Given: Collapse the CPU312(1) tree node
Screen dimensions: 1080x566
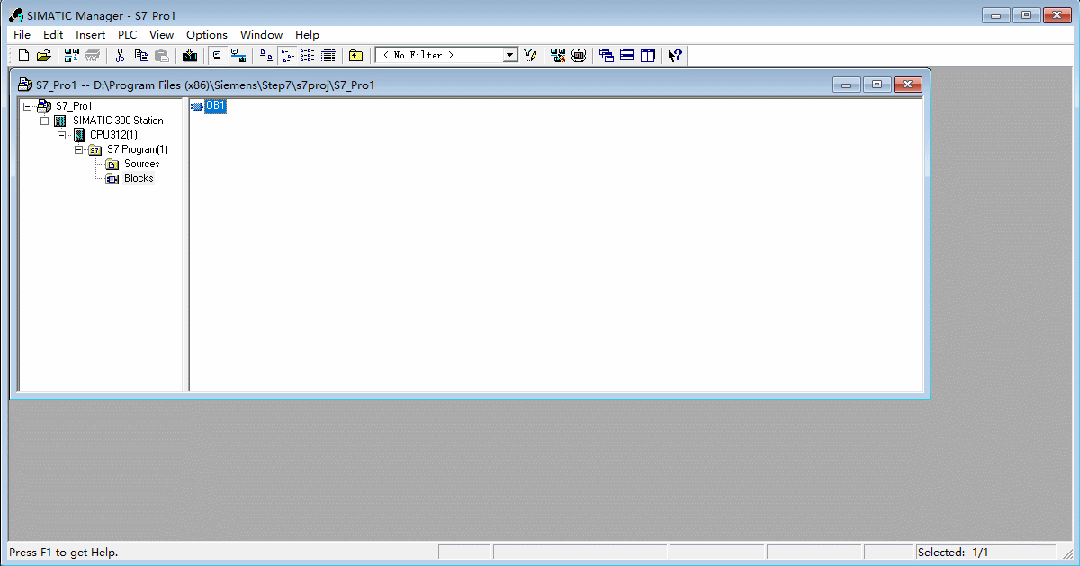Looking at the screenshot, I should (x=61, y=135).
